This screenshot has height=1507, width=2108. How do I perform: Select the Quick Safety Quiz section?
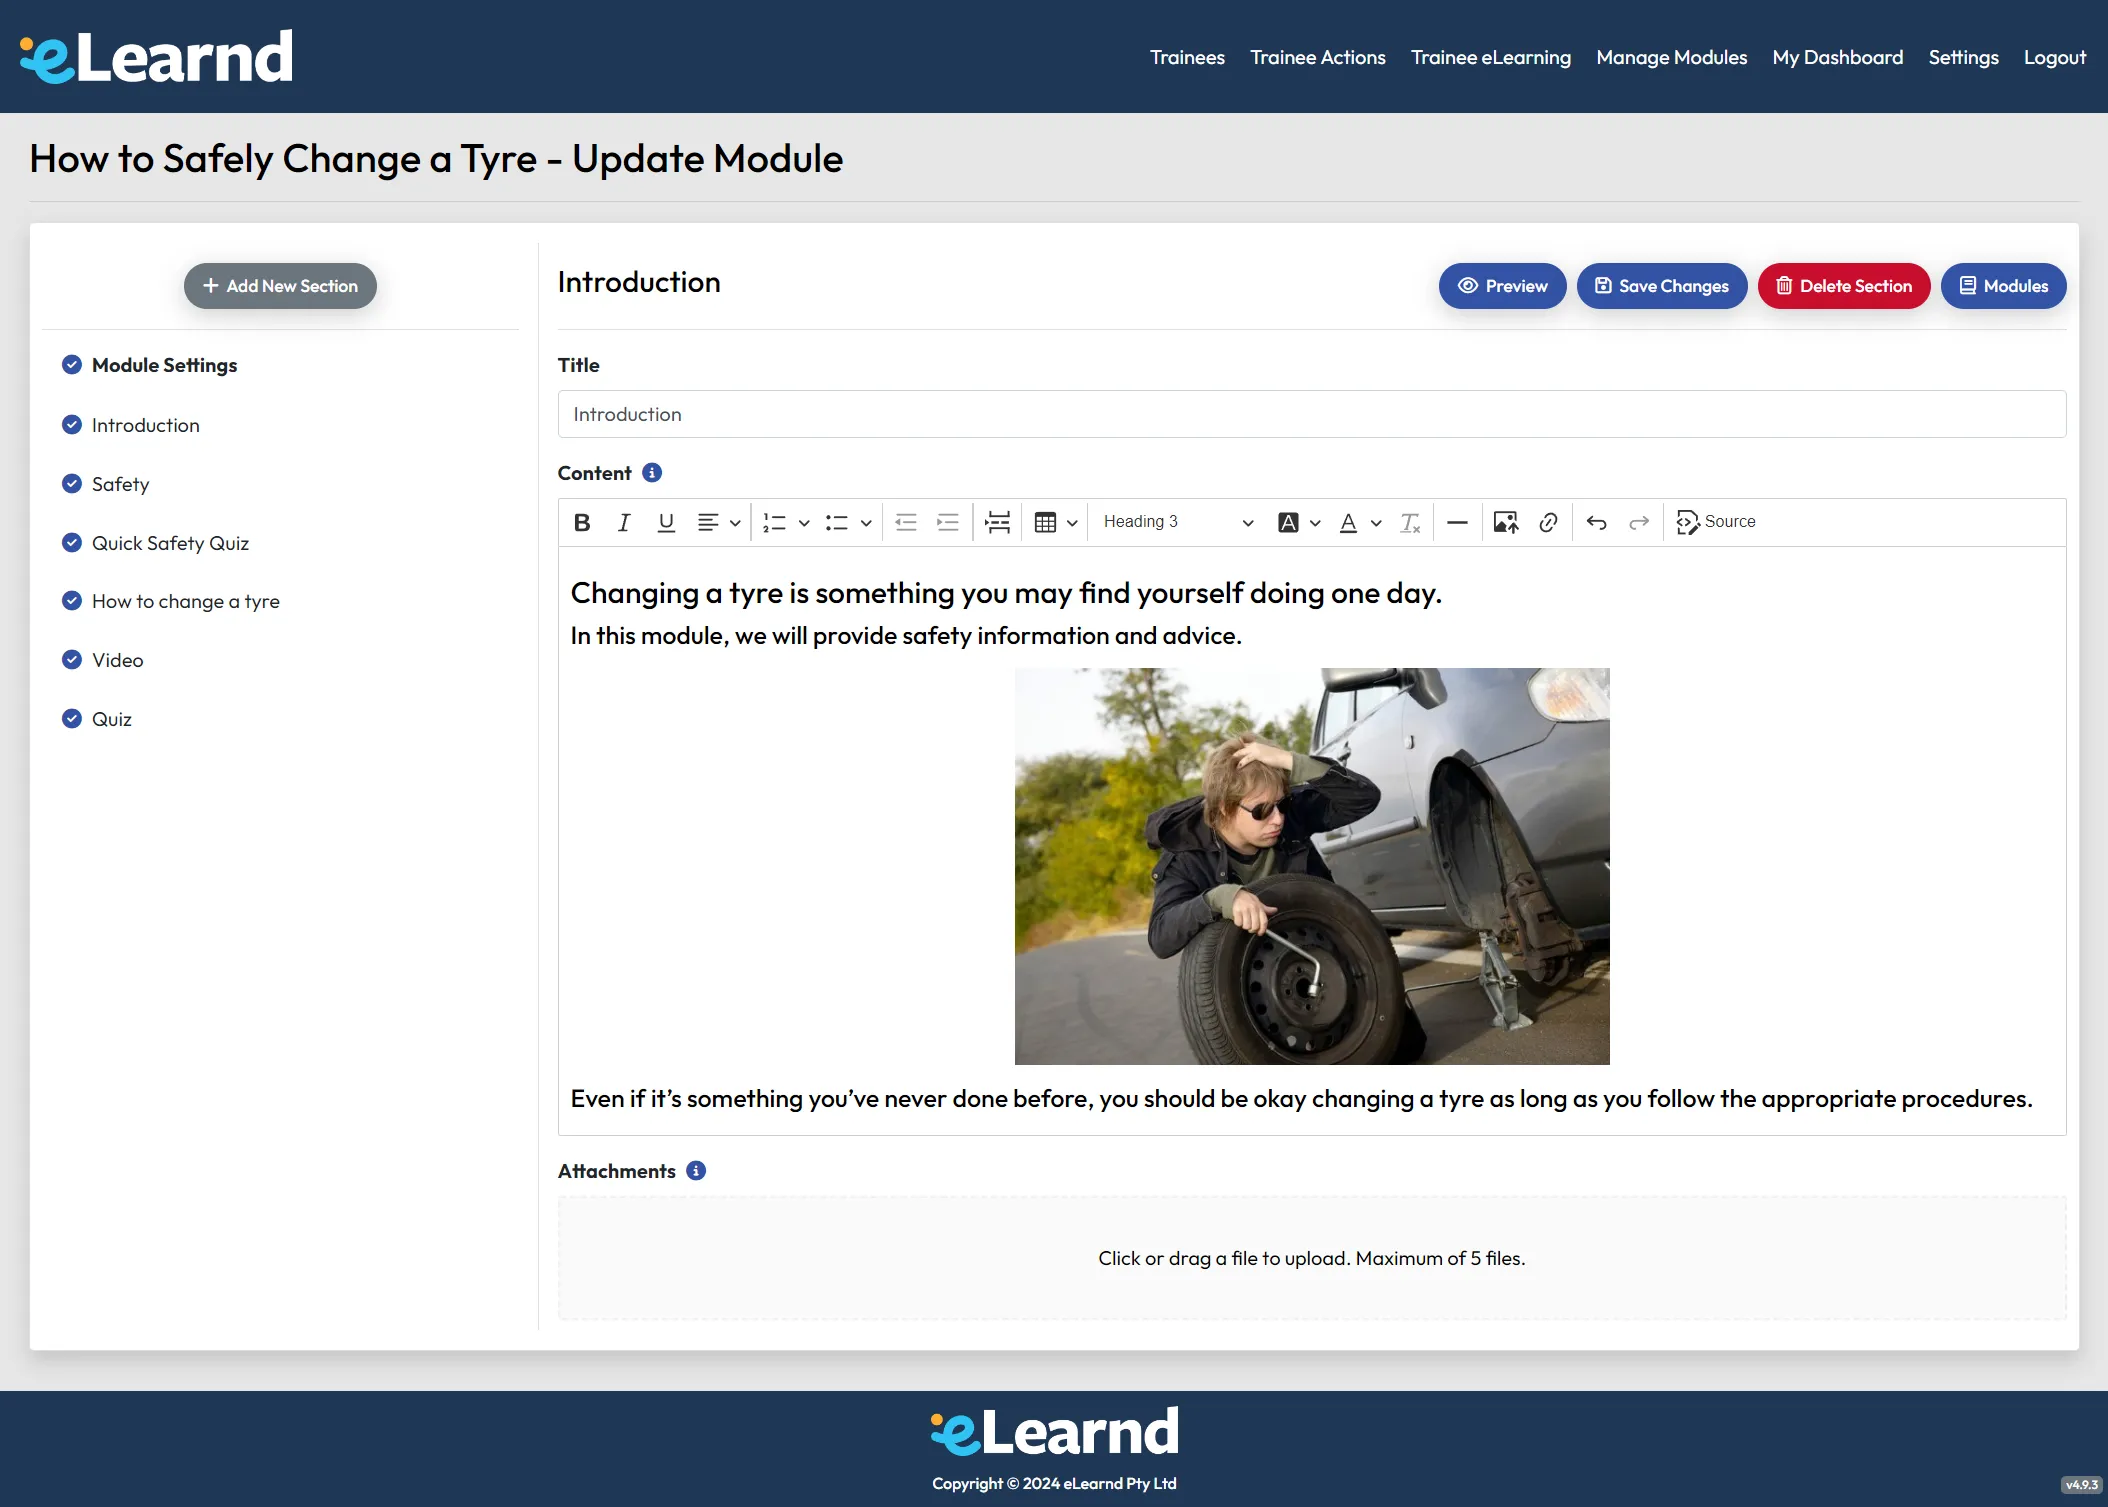pos(170,543)
